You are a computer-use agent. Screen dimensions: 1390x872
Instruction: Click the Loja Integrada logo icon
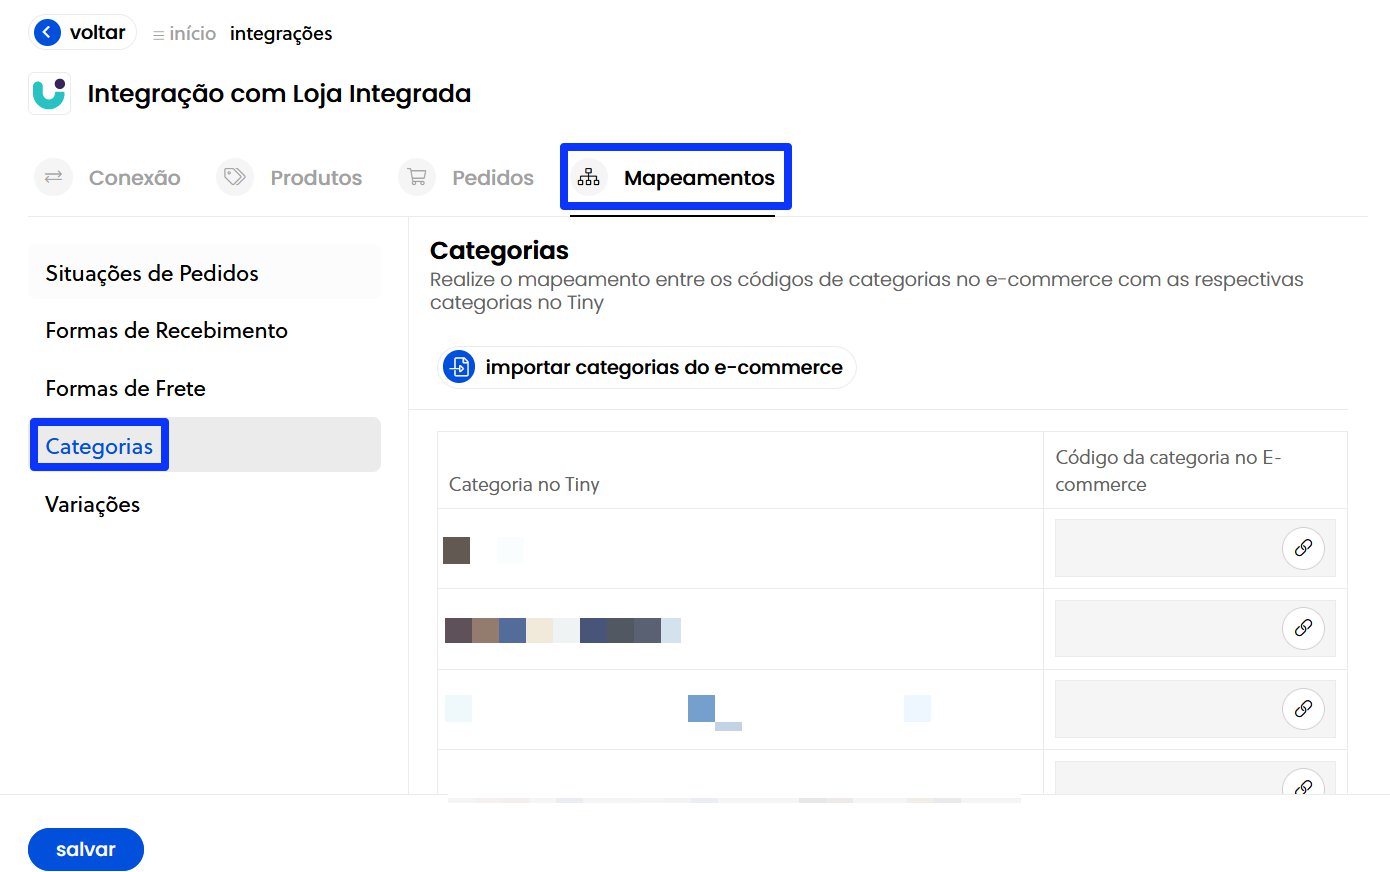click(49, 94)
